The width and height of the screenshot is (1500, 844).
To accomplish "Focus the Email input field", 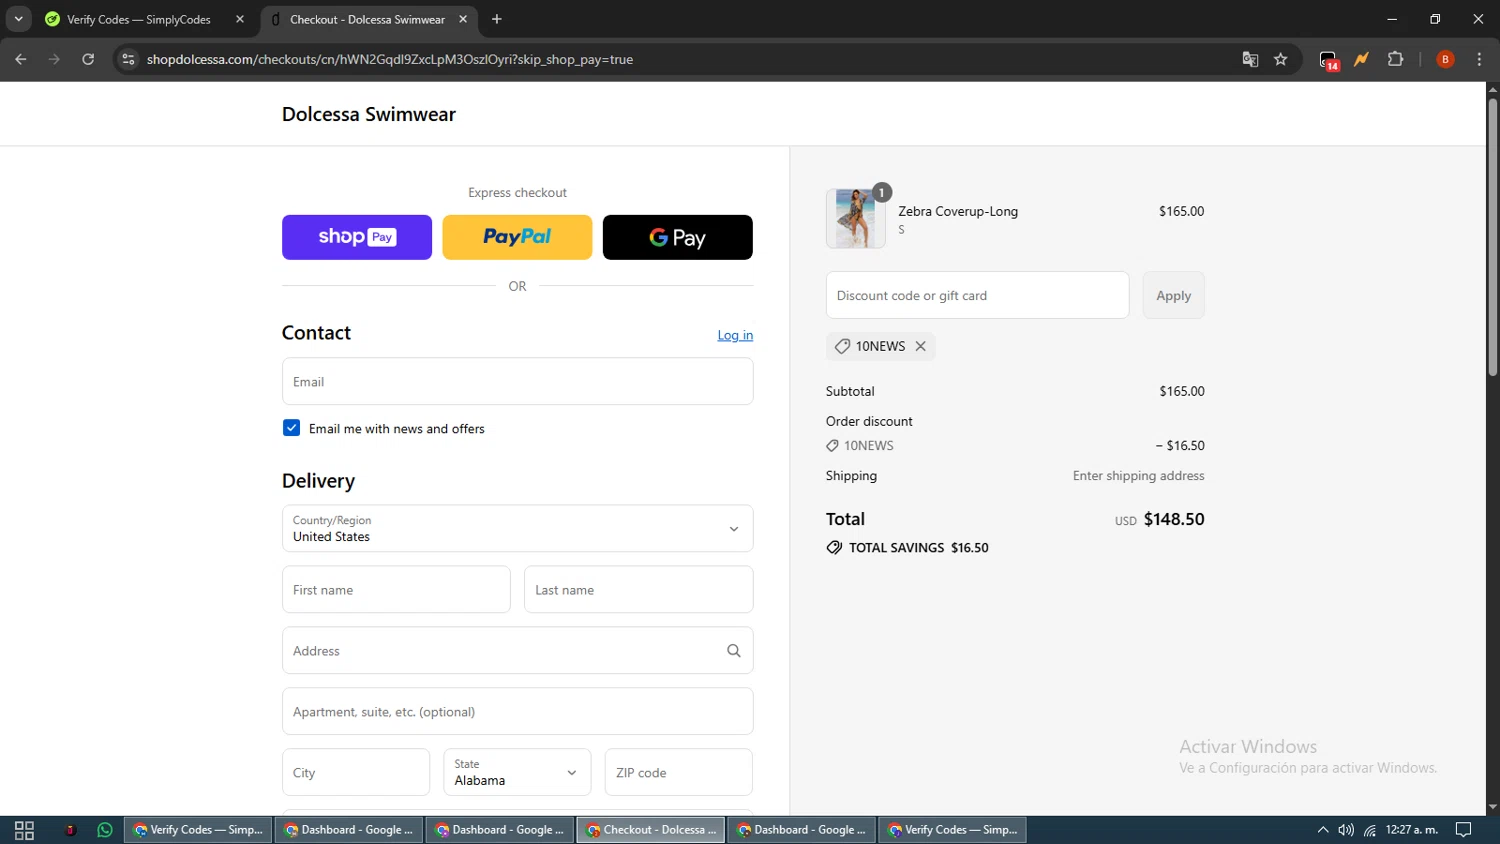I will tap(518, 381).
